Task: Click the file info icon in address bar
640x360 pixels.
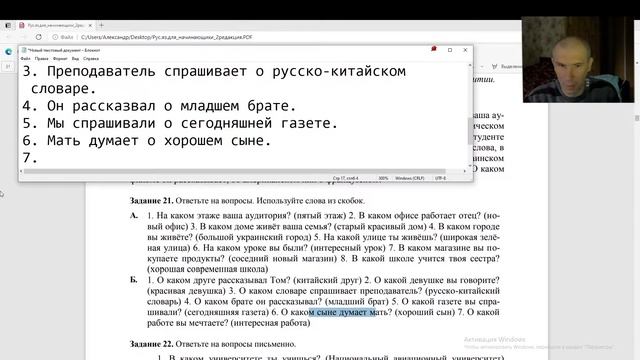Action: (x=55, y=37)
